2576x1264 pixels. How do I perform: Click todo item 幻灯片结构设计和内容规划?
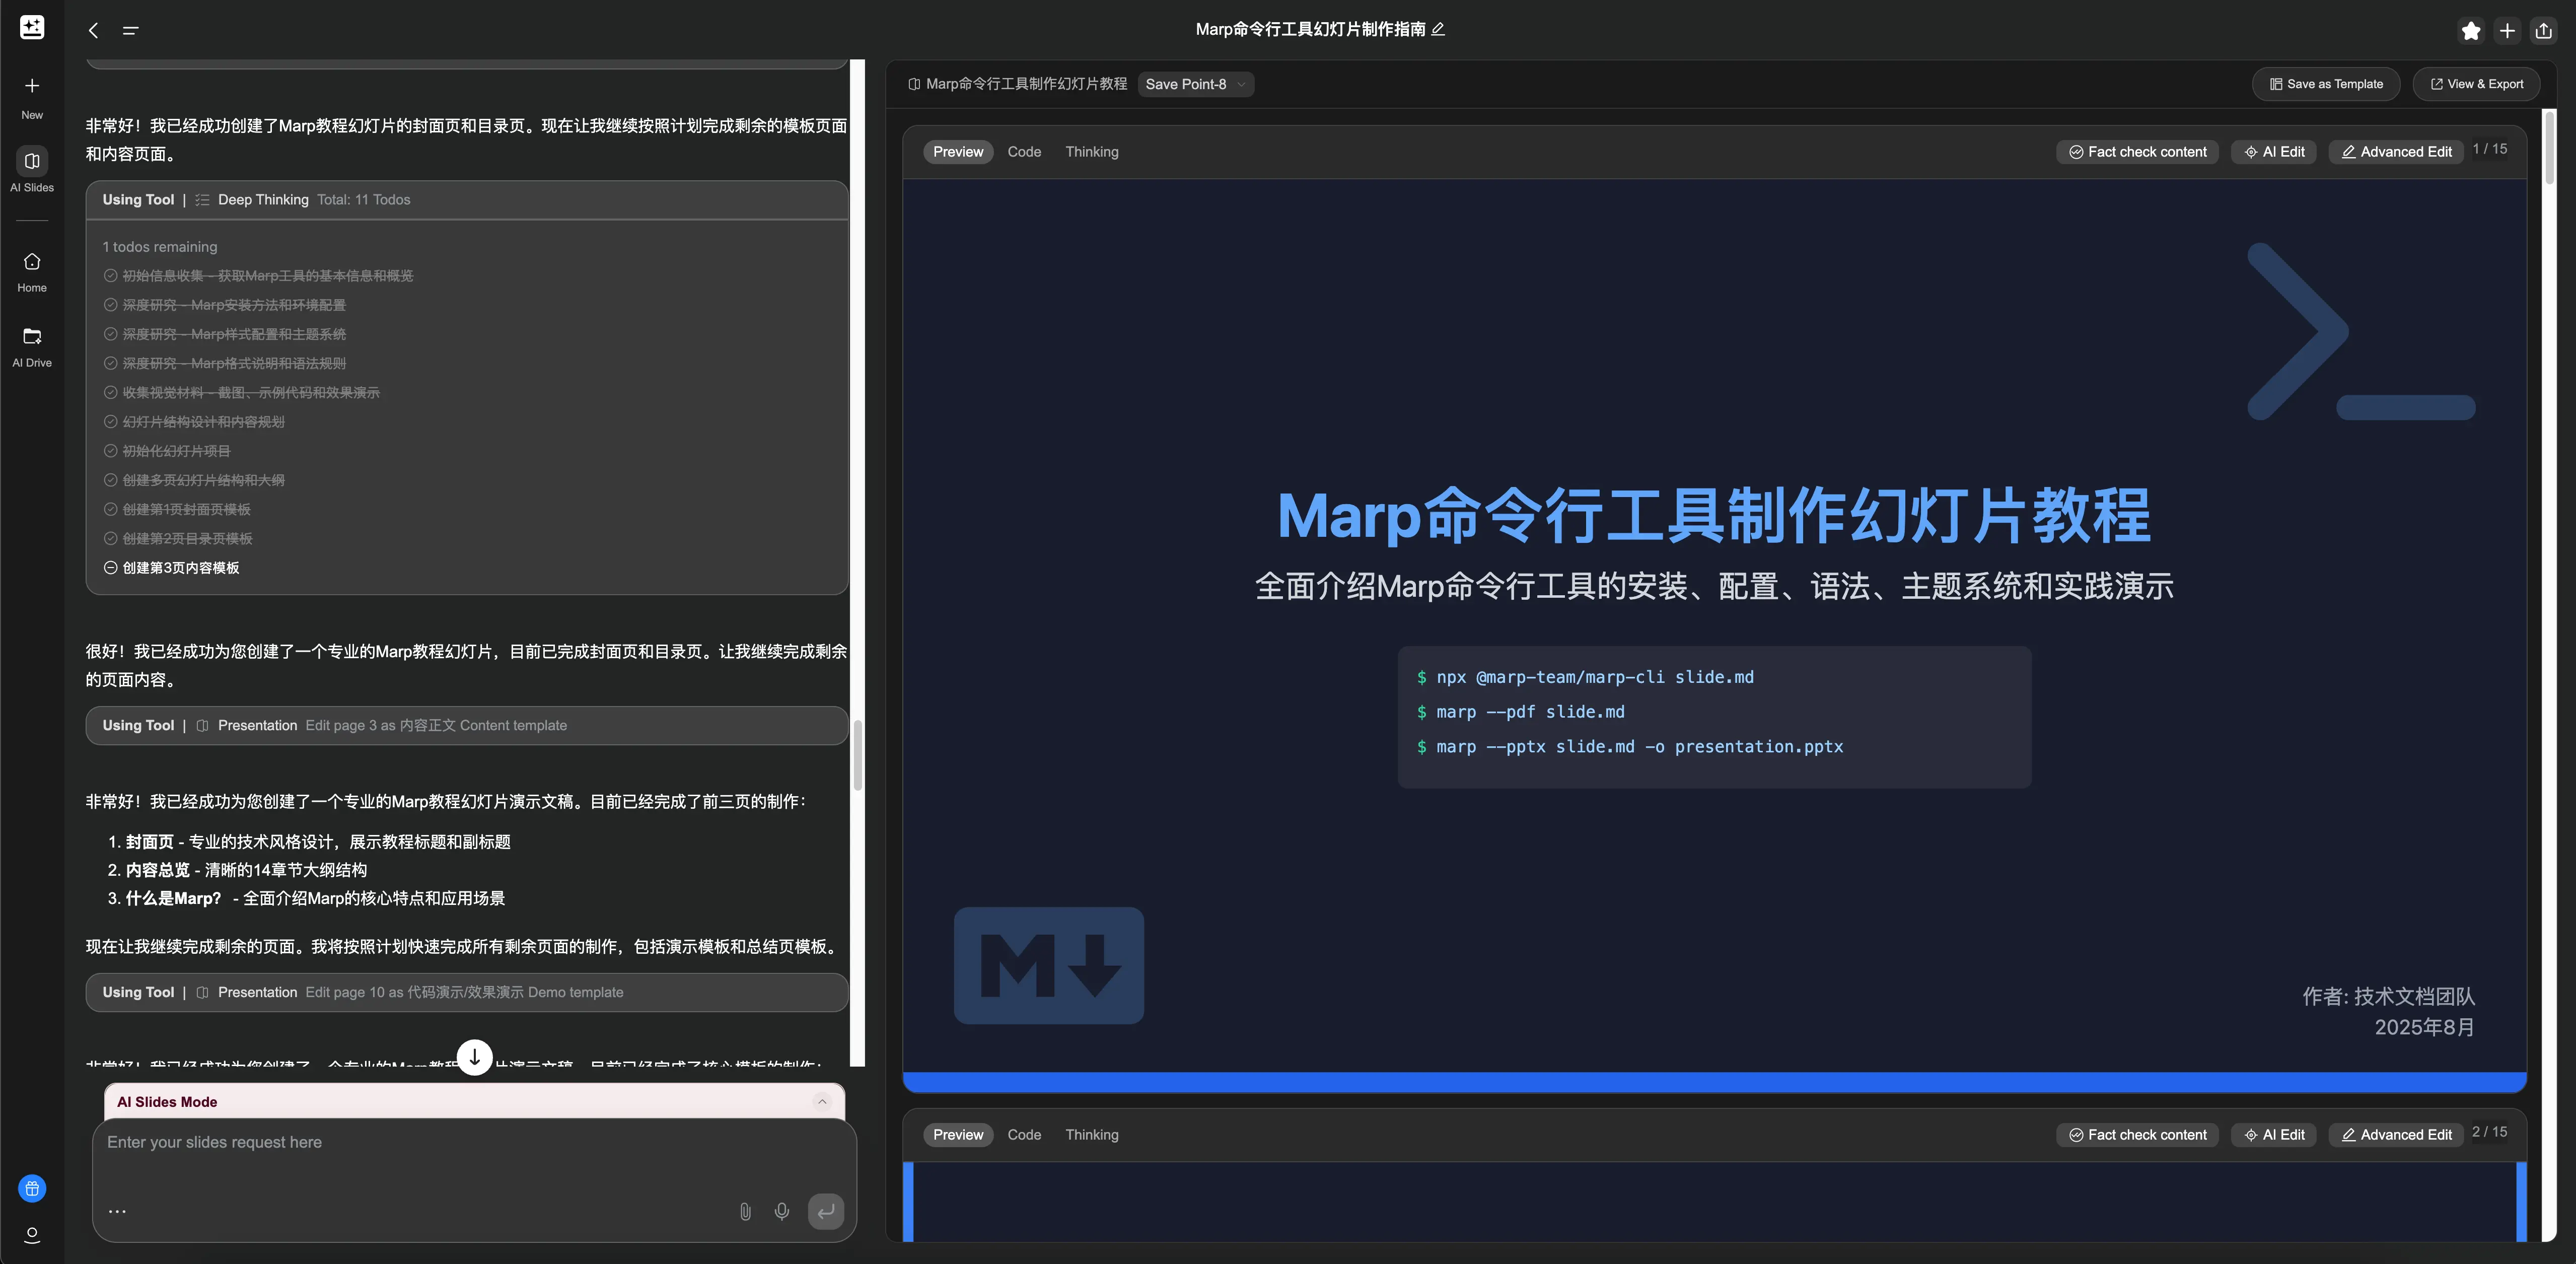[203, 422]
